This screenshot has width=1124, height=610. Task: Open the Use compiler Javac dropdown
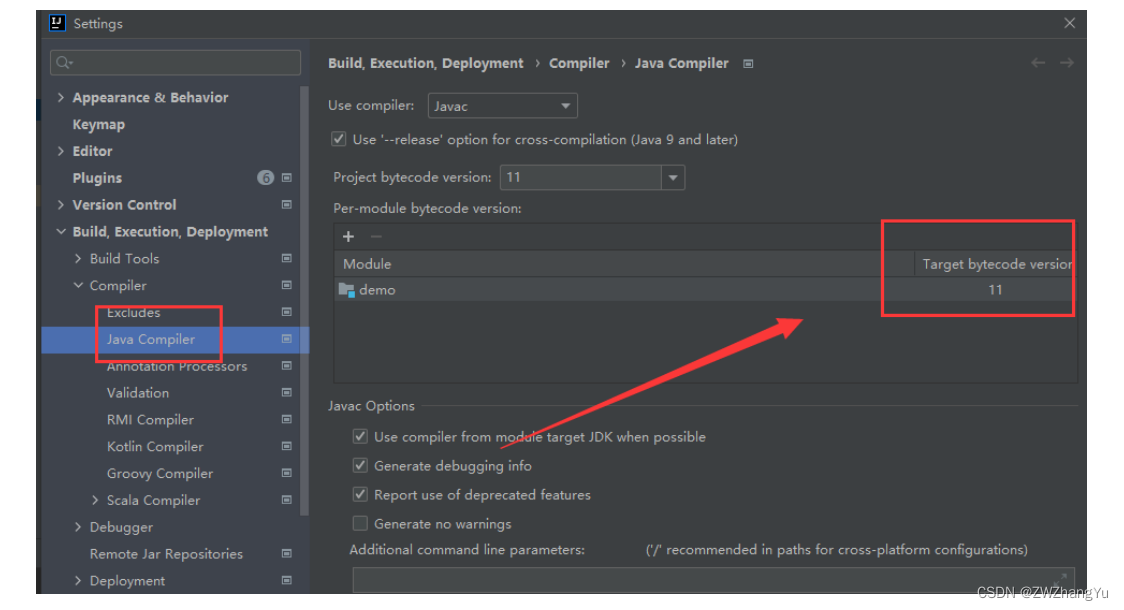pos(503,106)
